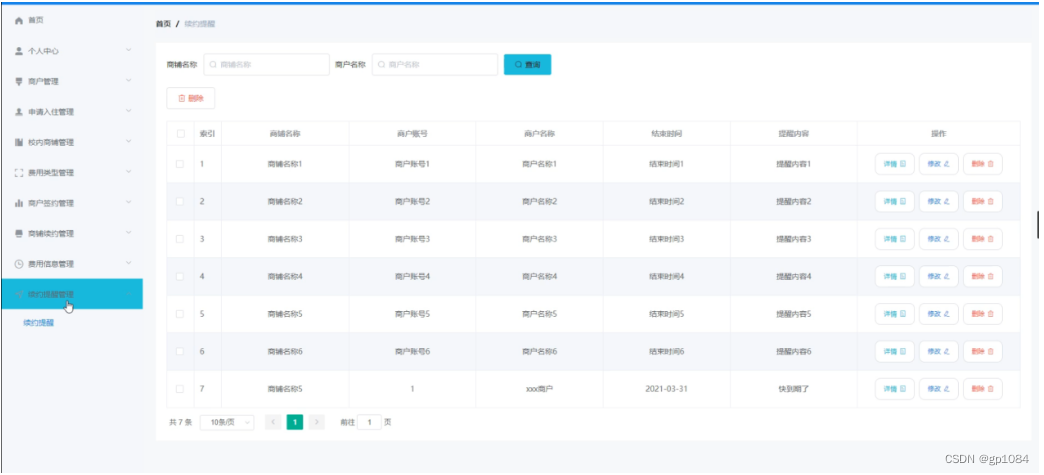Click the 商户签约管理 bar chart icon
Viewport: 1044px width, 475px height.
[19, 203]
